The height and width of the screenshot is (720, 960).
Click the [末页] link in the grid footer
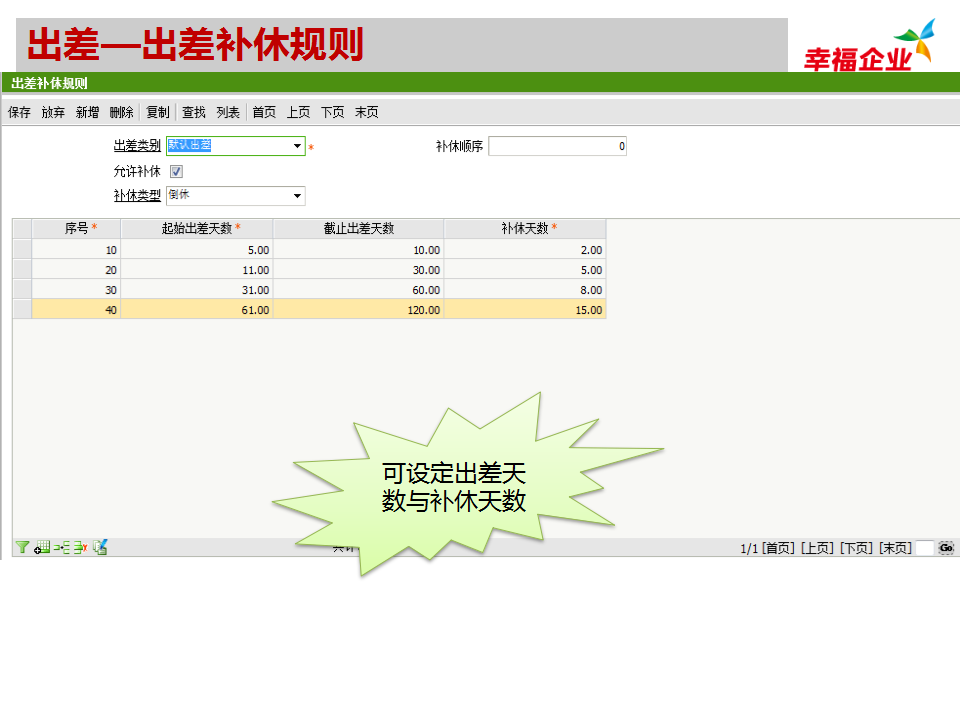click(895, 548)
